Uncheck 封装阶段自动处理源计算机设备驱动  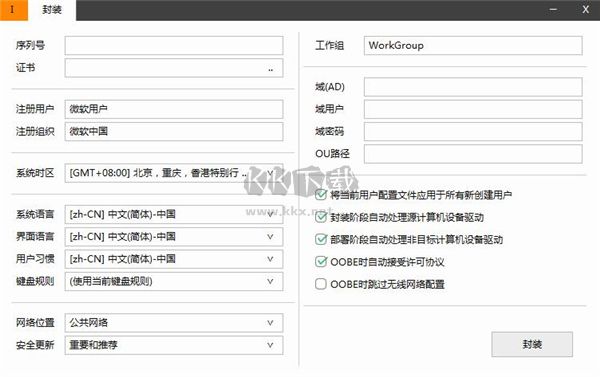(x=321, y=217)
